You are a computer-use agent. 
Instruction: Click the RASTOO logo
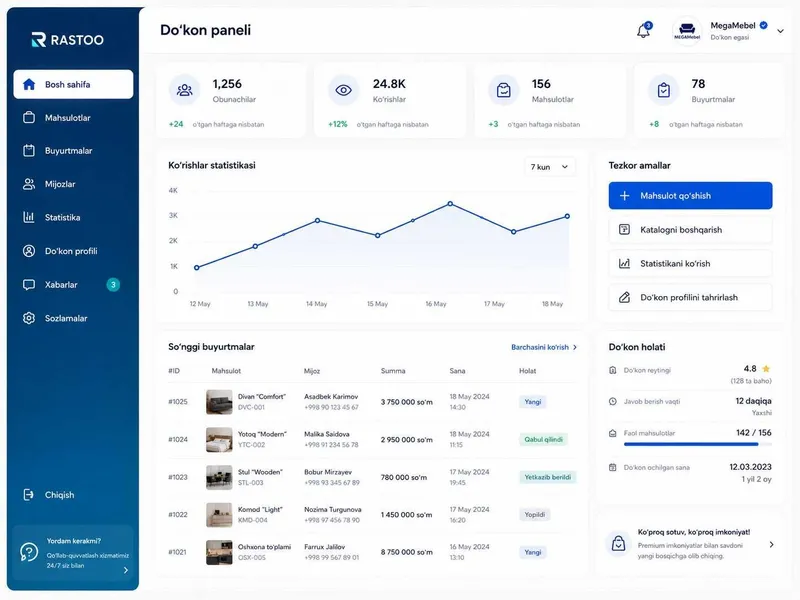tap(67, 40)
